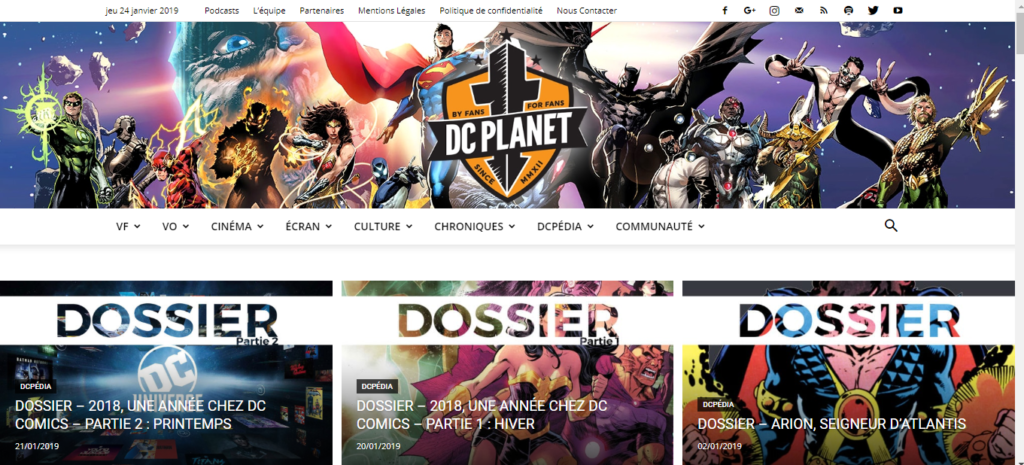
Task: Go to Mentions Légales page
Action: click(x=392, y=10)
